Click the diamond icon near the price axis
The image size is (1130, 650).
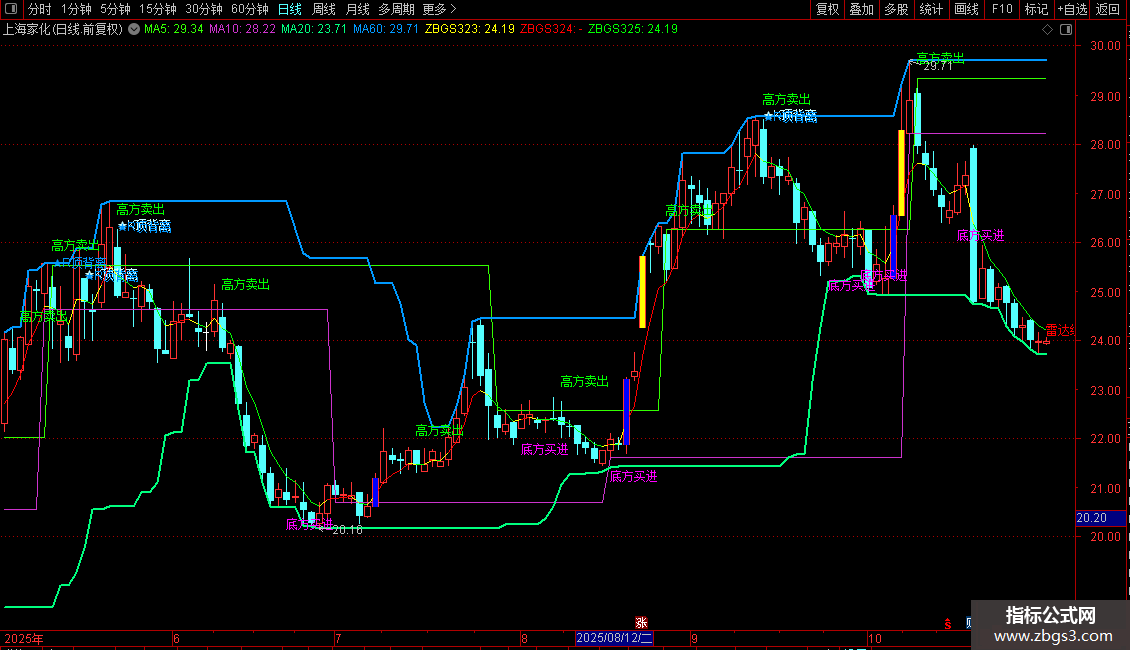1047,30
